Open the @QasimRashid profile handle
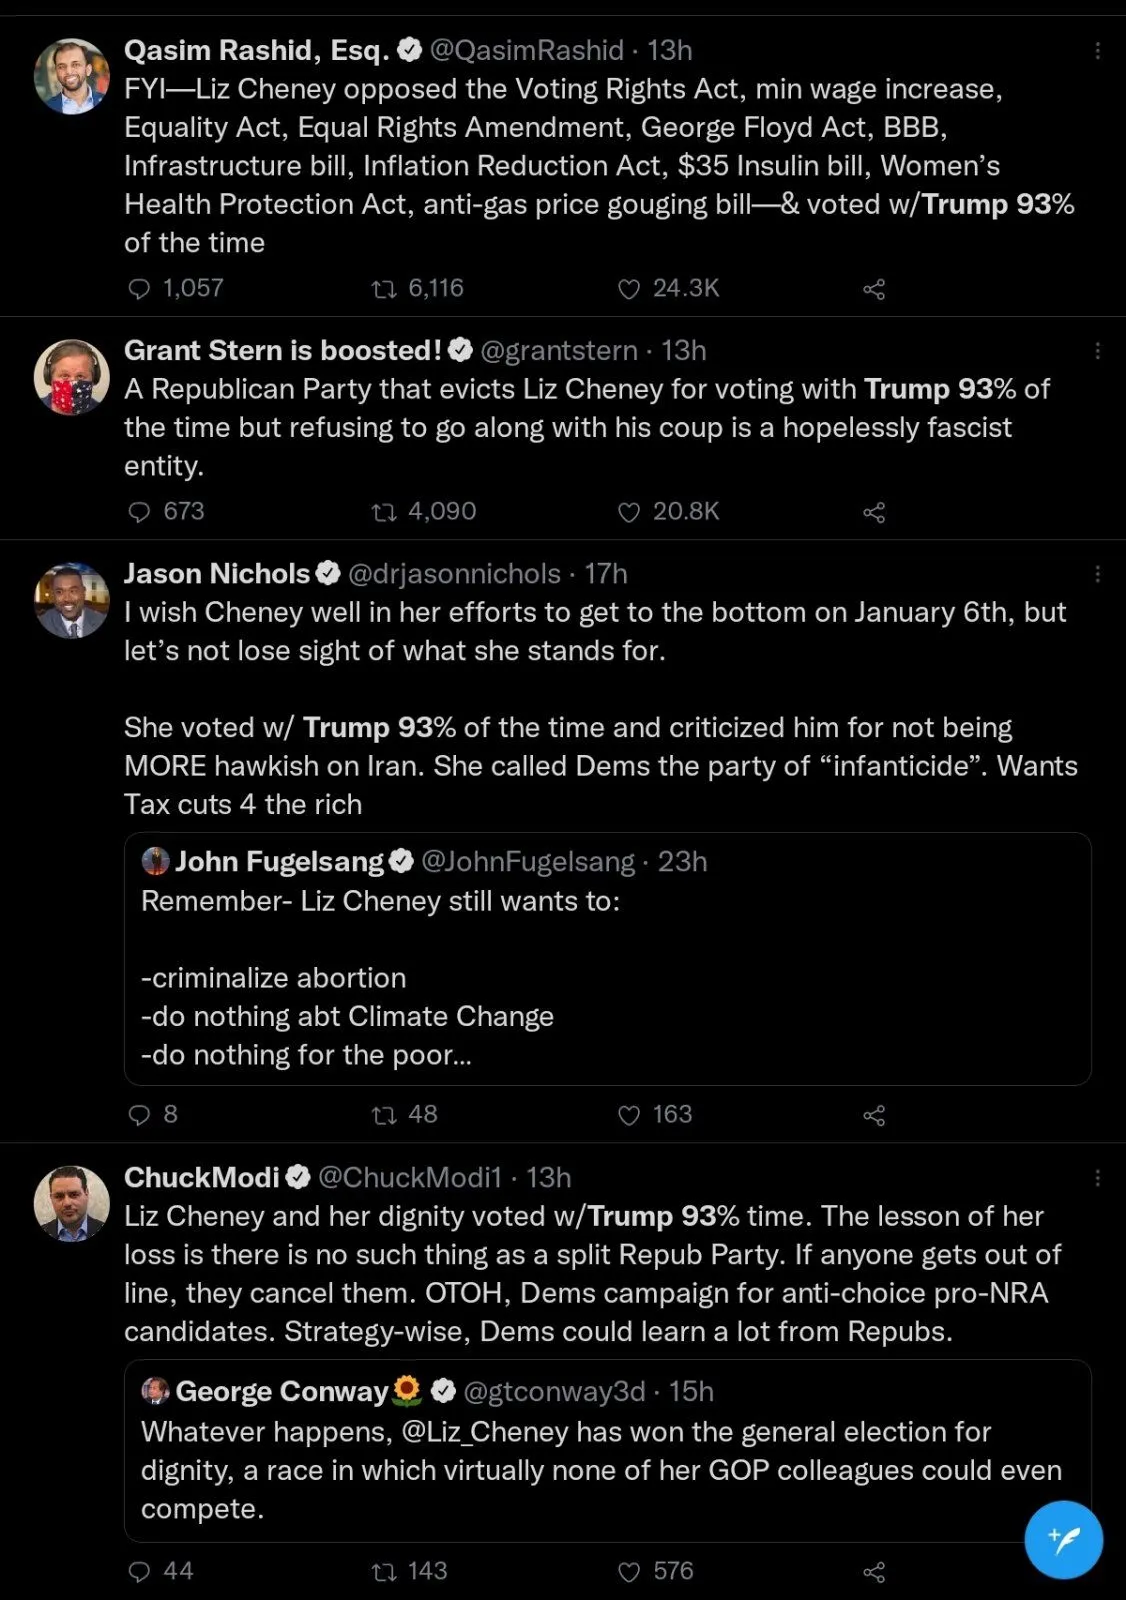 coord(526,50)
